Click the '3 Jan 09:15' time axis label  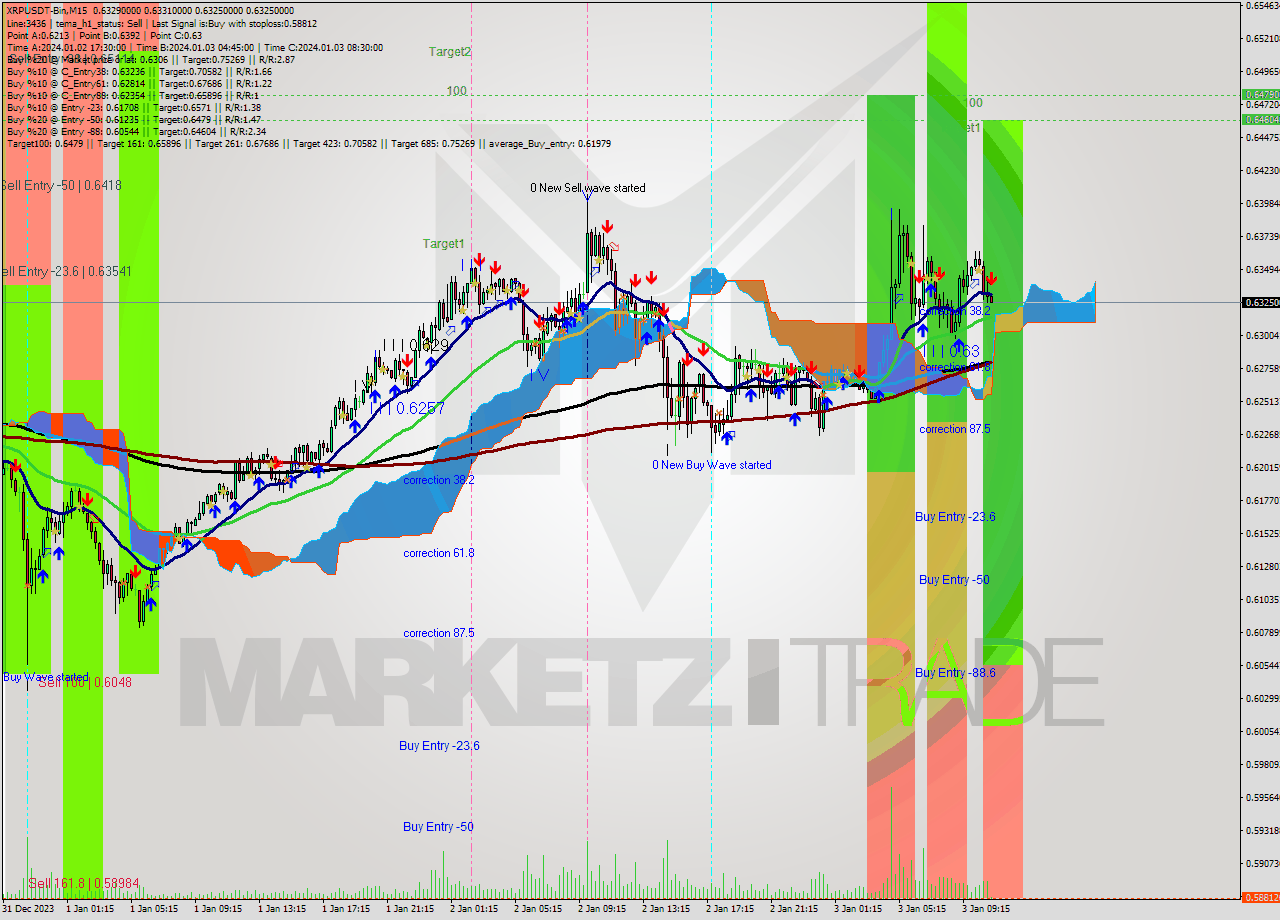click(x=986, y=909)
